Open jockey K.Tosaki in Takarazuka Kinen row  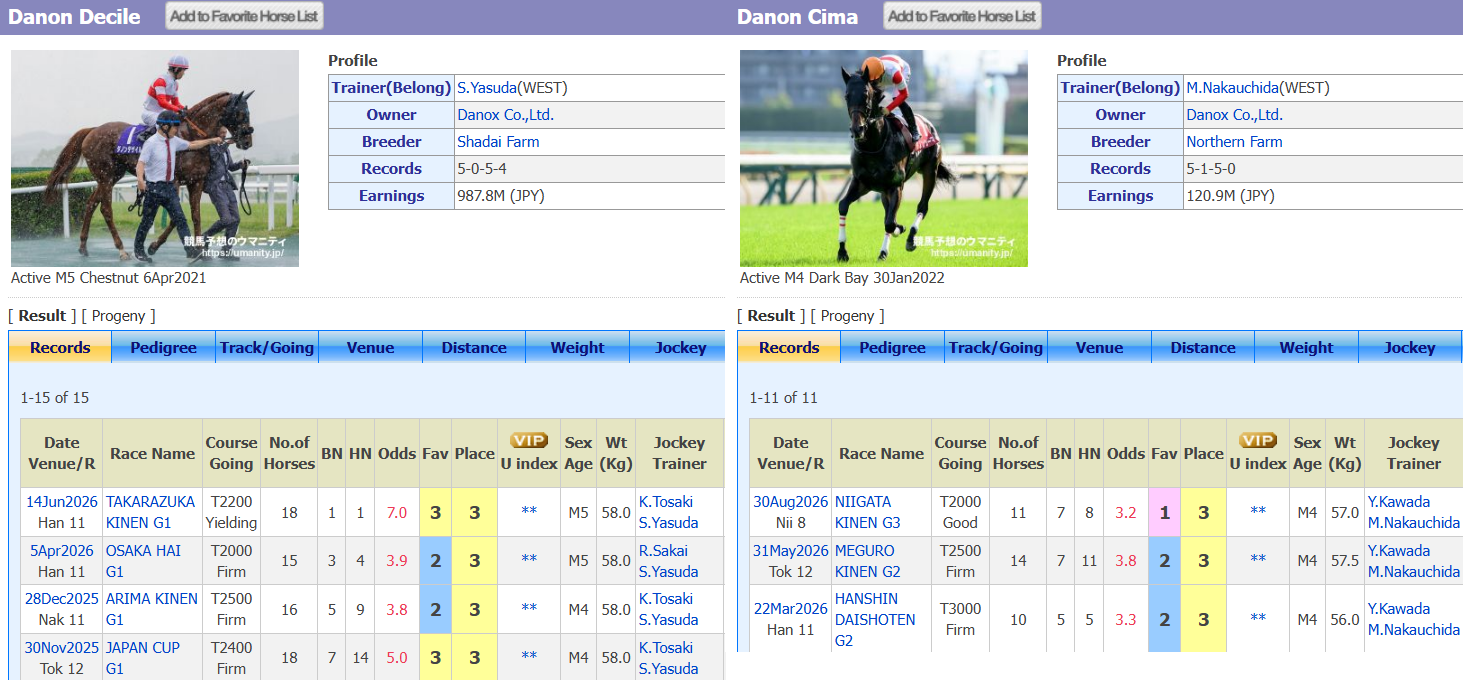[666, 502]
